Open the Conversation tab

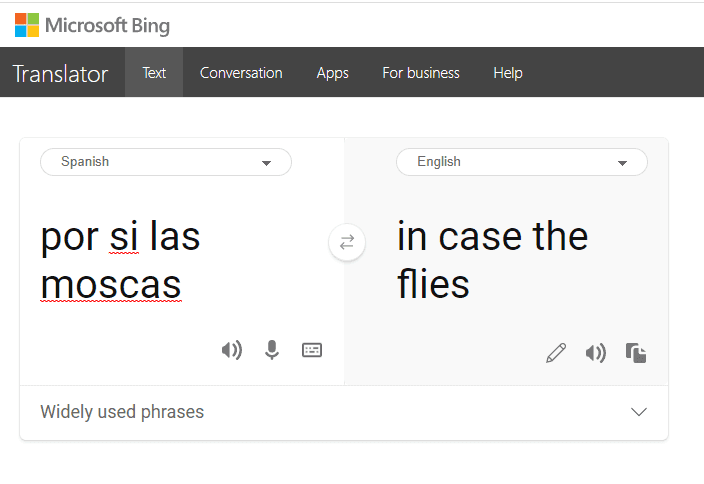(x=241, y=73)
